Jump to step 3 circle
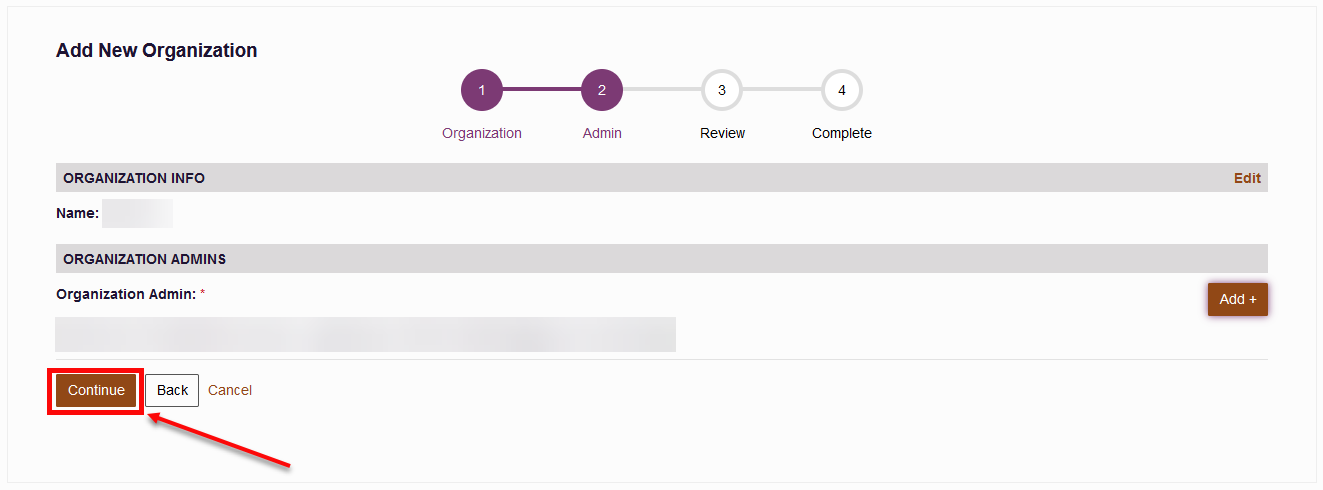Screen dimensions: 1323x490 tap(722, 90)
